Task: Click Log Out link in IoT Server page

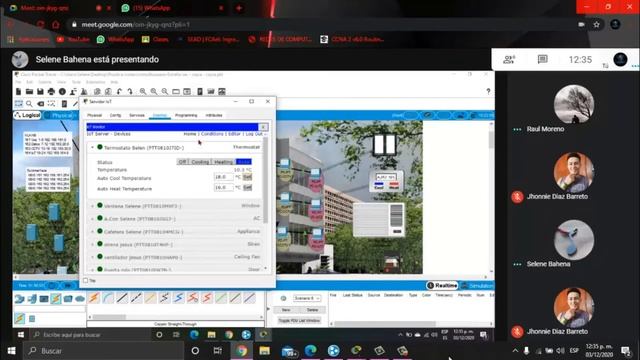Action: 254,134
